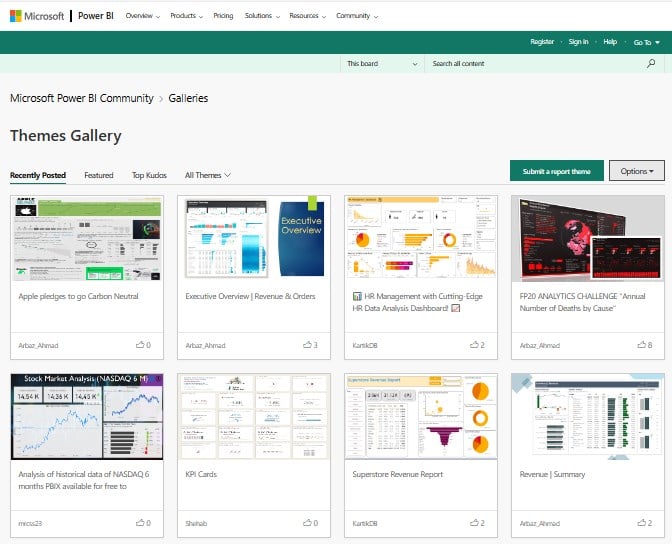Screen dimensions: 672x544
Task: Select the Recently Posted tab
Action: click(38, 175)
